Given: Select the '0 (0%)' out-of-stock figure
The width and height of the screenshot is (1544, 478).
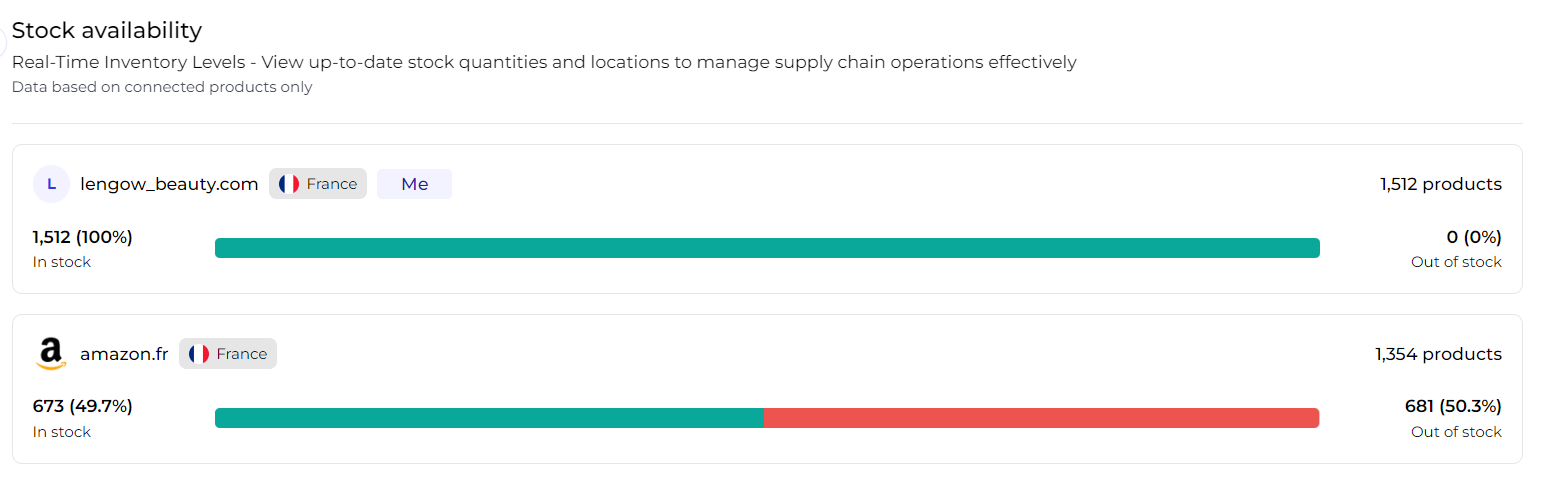Looking at the screenshot, I should (1474, 237).
